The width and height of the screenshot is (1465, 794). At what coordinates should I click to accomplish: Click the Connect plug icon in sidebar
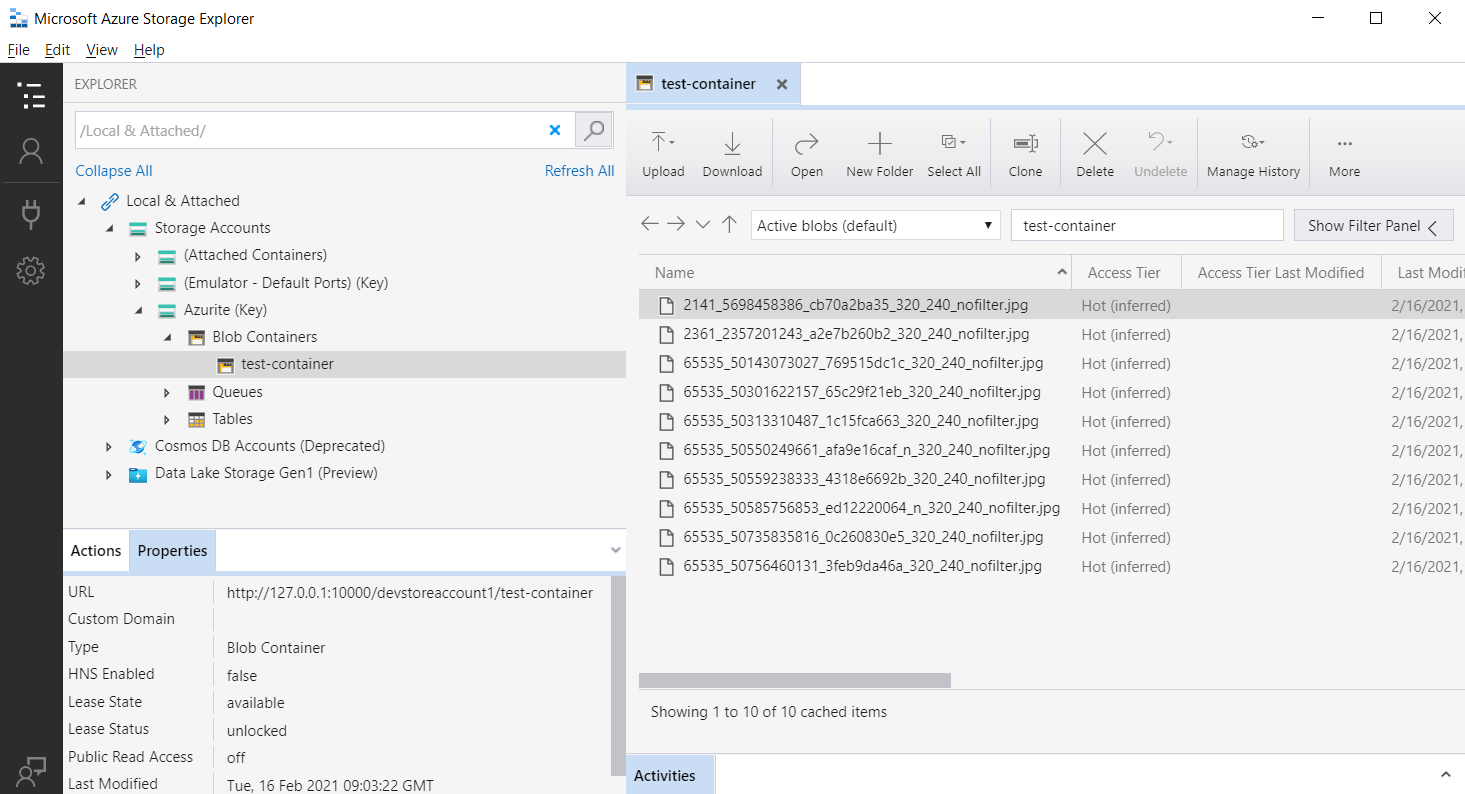click(31, 213)
